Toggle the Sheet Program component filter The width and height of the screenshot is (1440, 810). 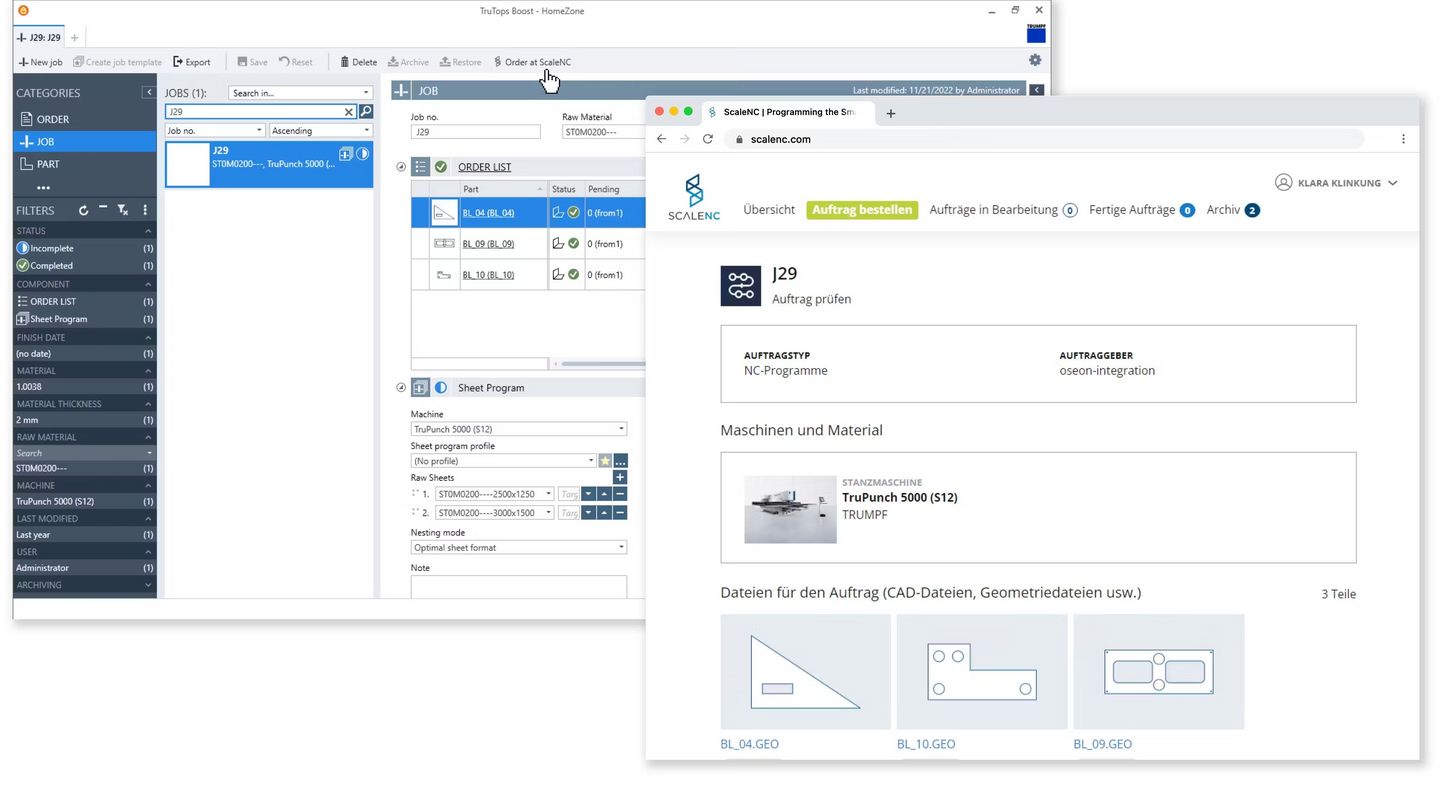point(58,319)
